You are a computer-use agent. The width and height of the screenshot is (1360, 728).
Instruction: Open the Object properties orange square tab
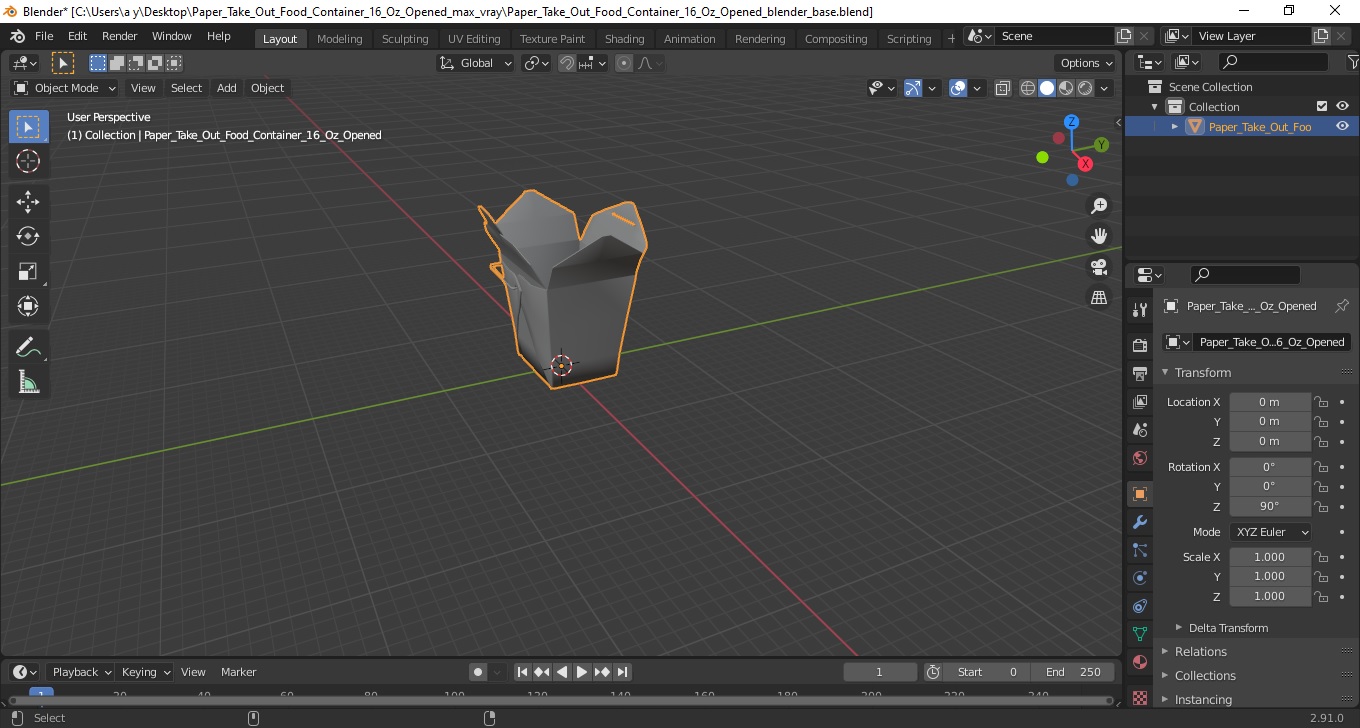click(1139, 494)
